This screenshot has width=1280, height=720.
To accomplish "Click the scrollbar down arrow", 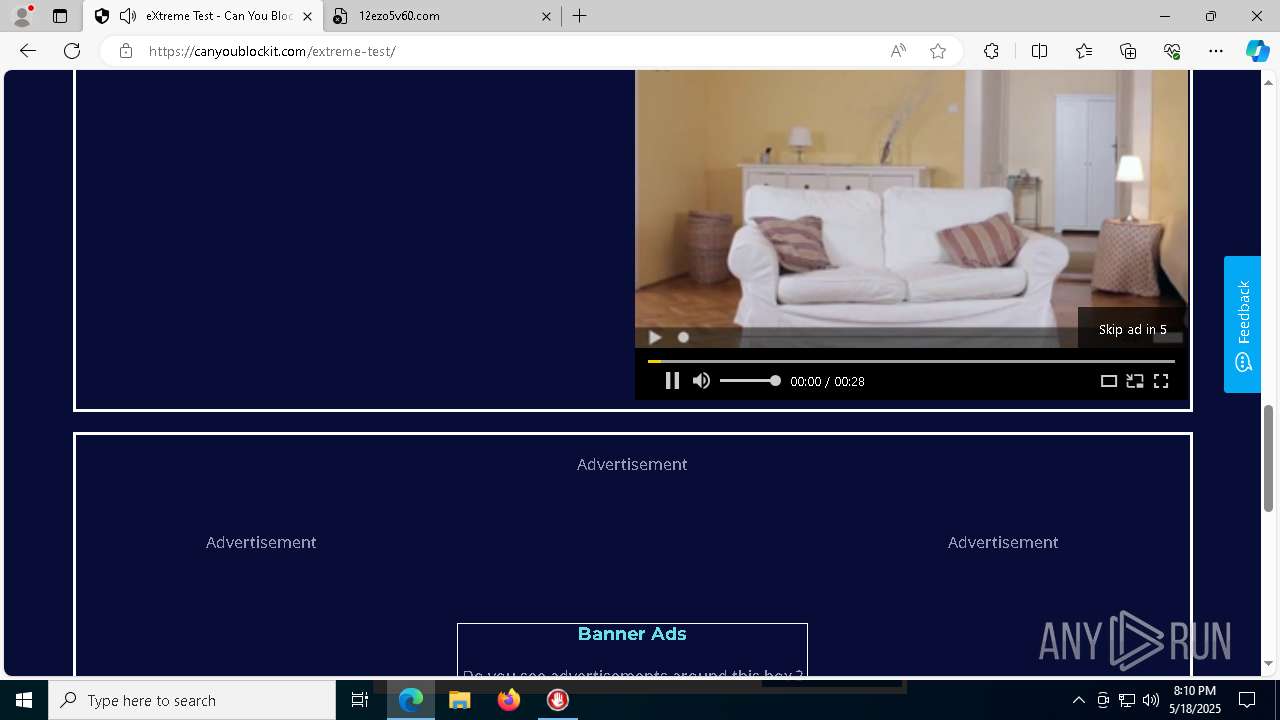I will point(1269,664).
